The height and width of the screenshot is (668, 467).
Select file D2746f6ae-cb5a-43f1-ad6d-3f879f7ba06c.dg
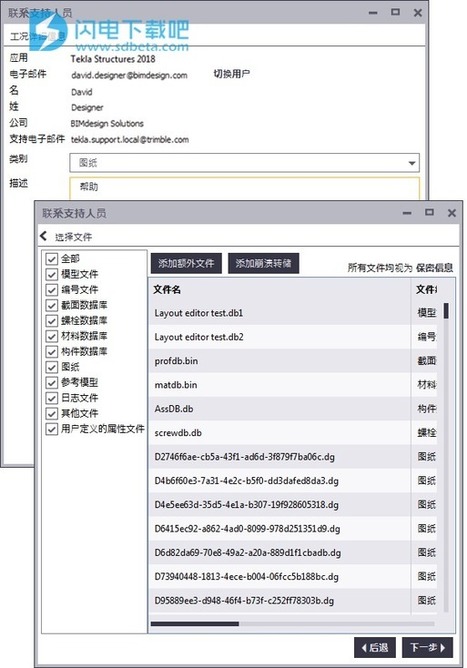[x=292, y=457]
